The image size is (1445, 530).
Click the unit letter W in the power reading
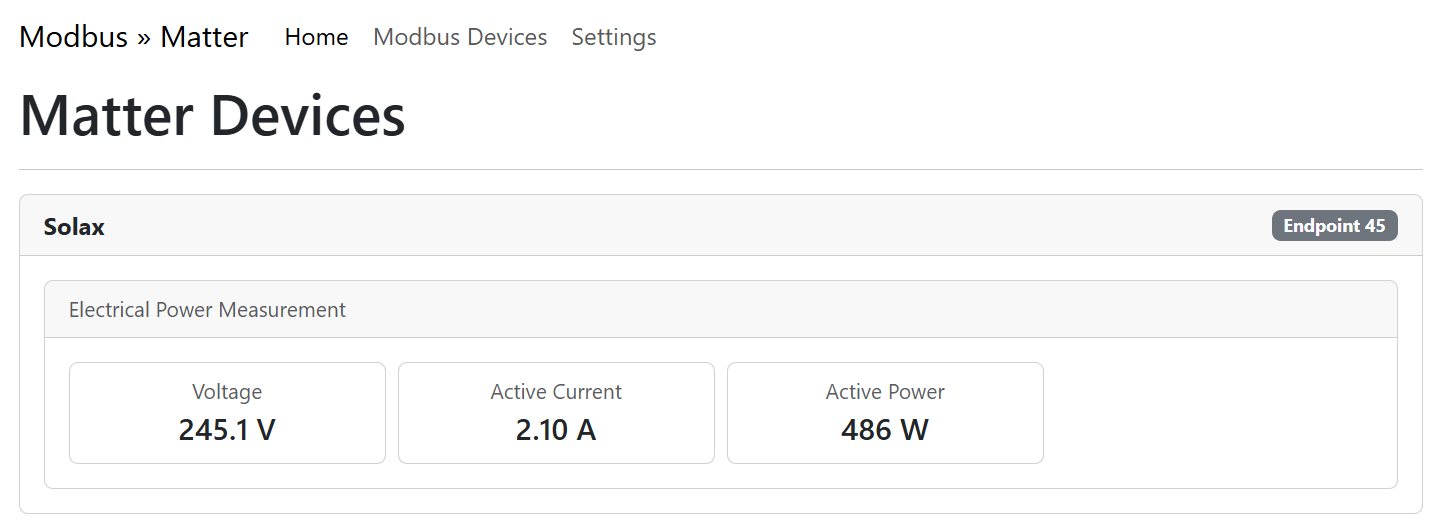click(914, 430)
